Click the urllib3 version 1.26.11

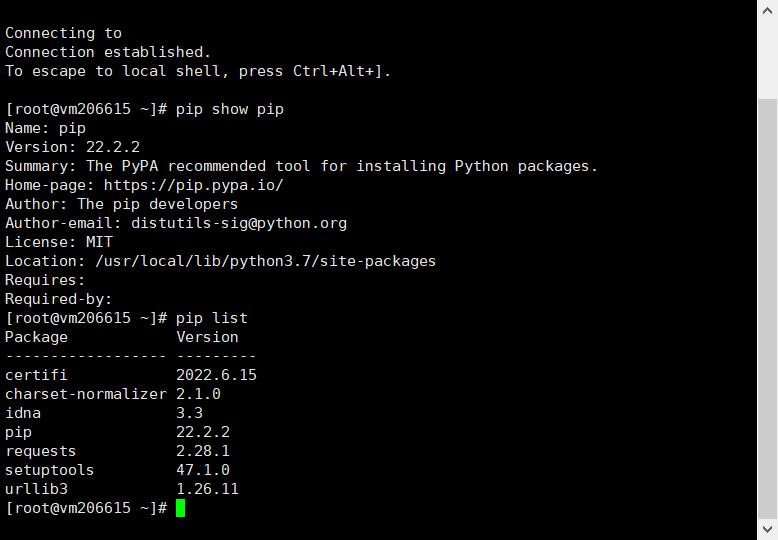point(207,489)
